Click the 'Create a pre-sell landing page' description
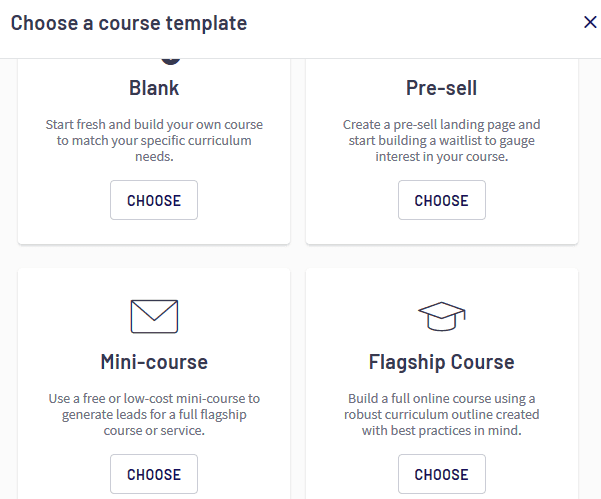The width and height of the screenshot is (601, 499). pyautogui.click(x=442, y=140)
